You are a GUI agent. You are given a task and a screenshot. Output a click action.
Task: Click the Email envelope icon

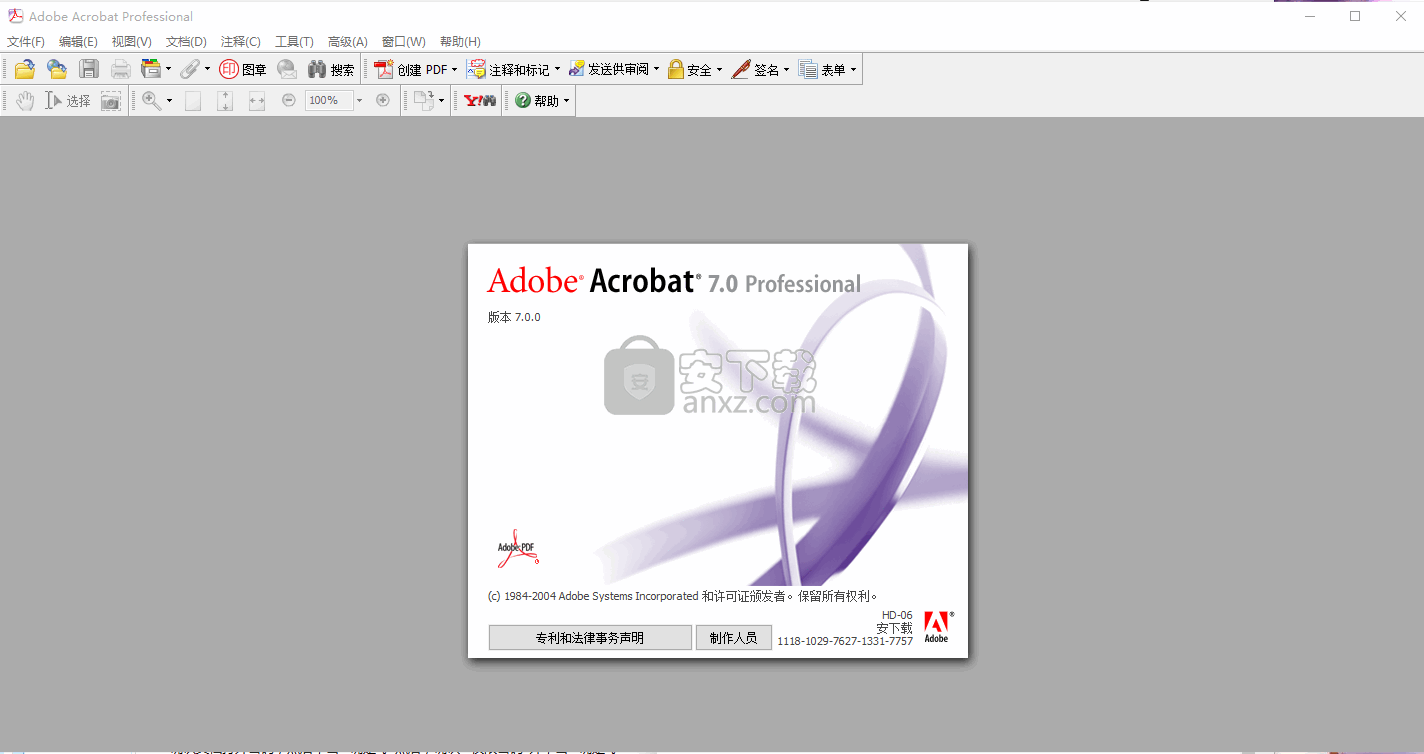click(287, 69)
